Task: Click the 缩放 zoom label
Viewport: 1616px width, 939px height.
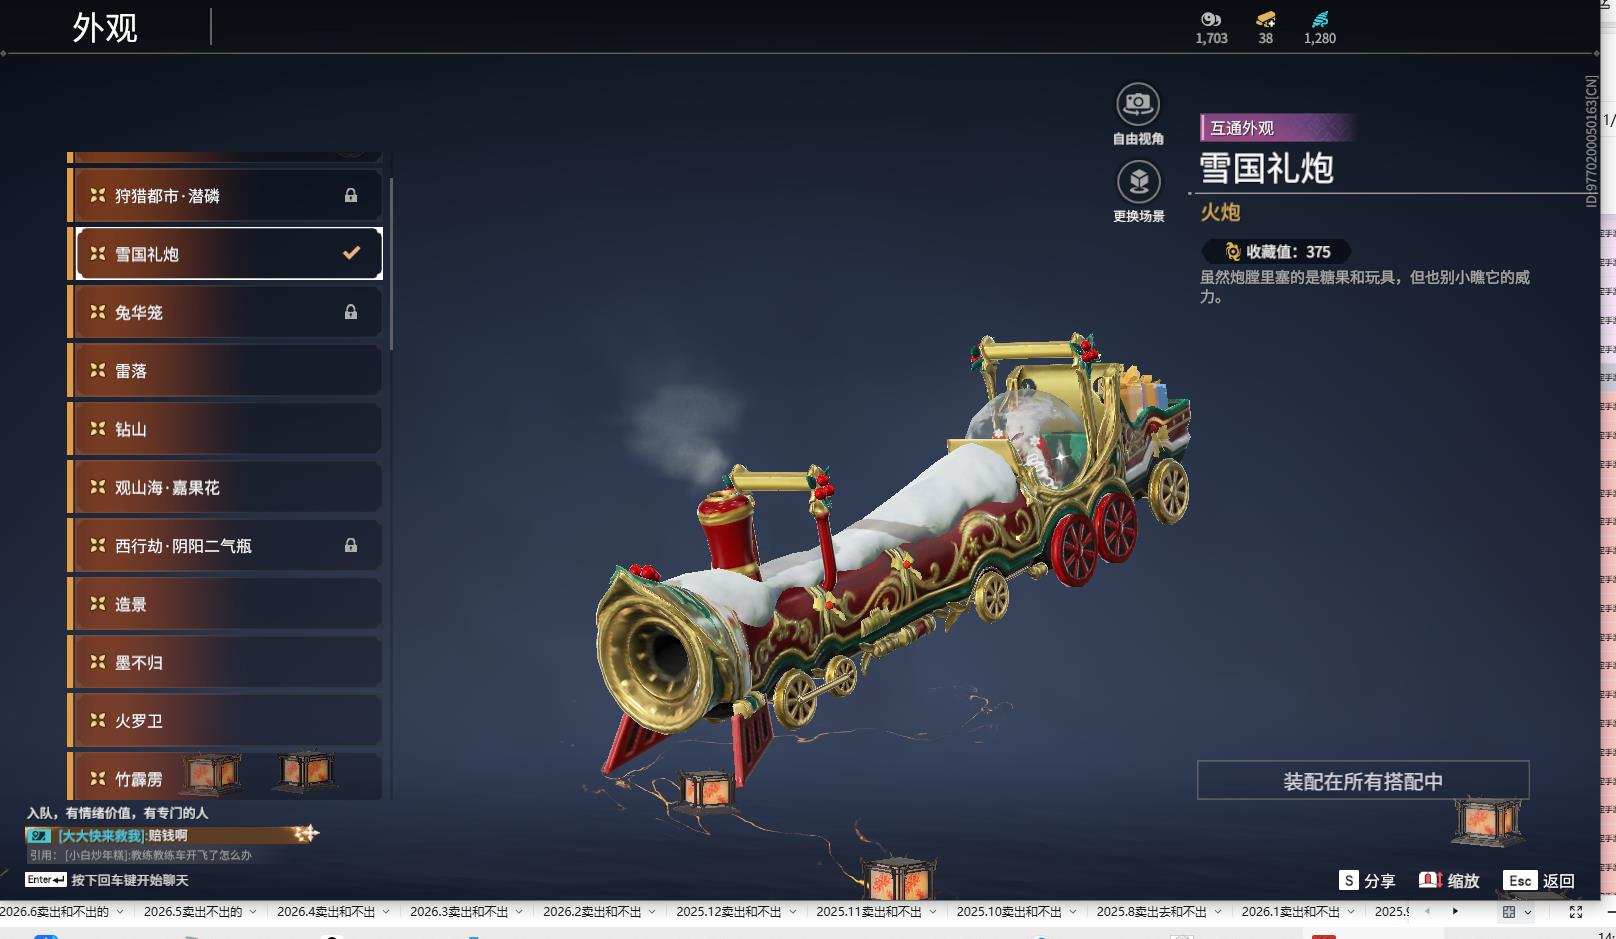Action: (x=1463, y=881)
